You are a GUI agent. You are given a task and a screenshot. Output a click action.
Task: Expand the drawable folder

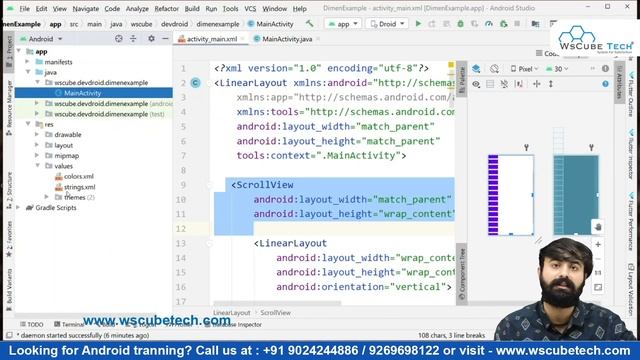click(x=37, y=134)
